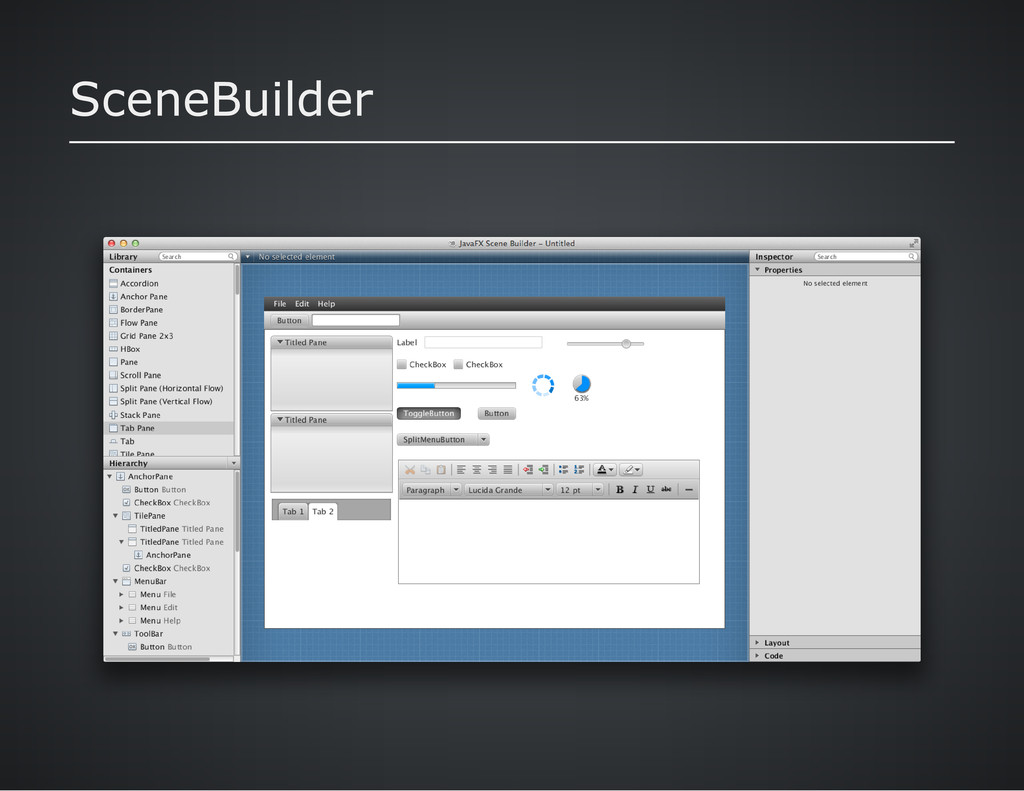This screenshot has width=1024, height=791.
Task: Toggle underline formatting in HTML editor
Action: coord(650,489)
